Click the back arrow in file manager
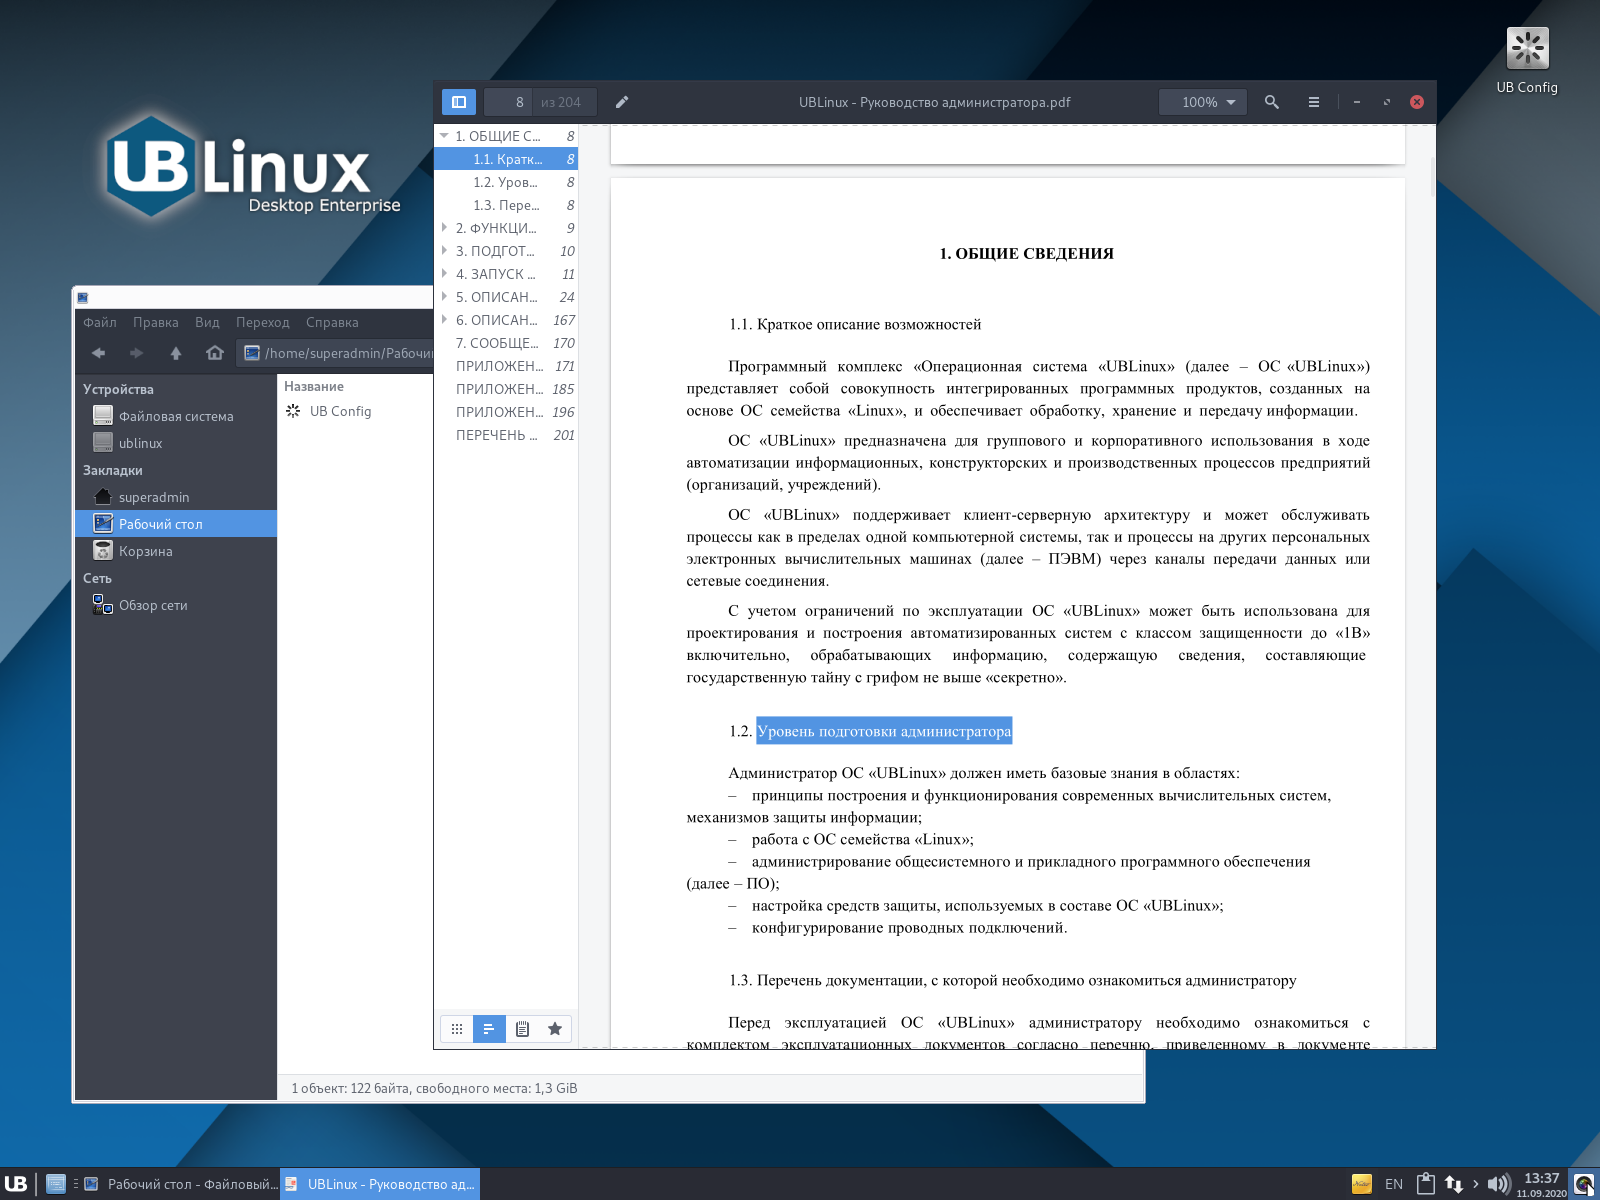This screenshot has width=1600, height=1200. coord(98,353)
